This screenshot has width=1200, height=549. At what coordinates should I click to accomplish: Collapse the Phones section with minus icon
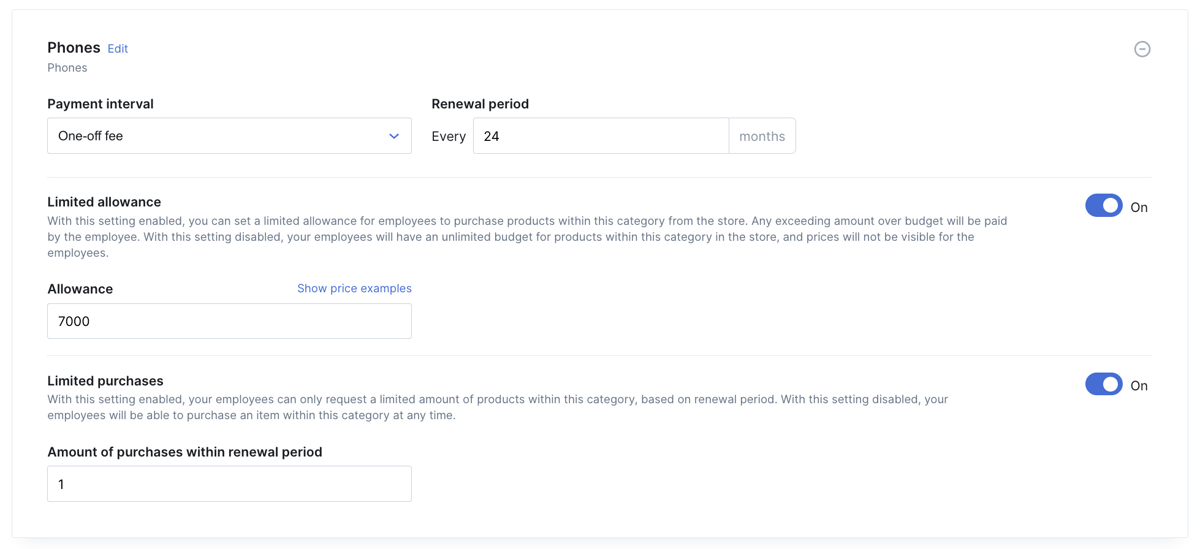click(x=1142, y=49)
